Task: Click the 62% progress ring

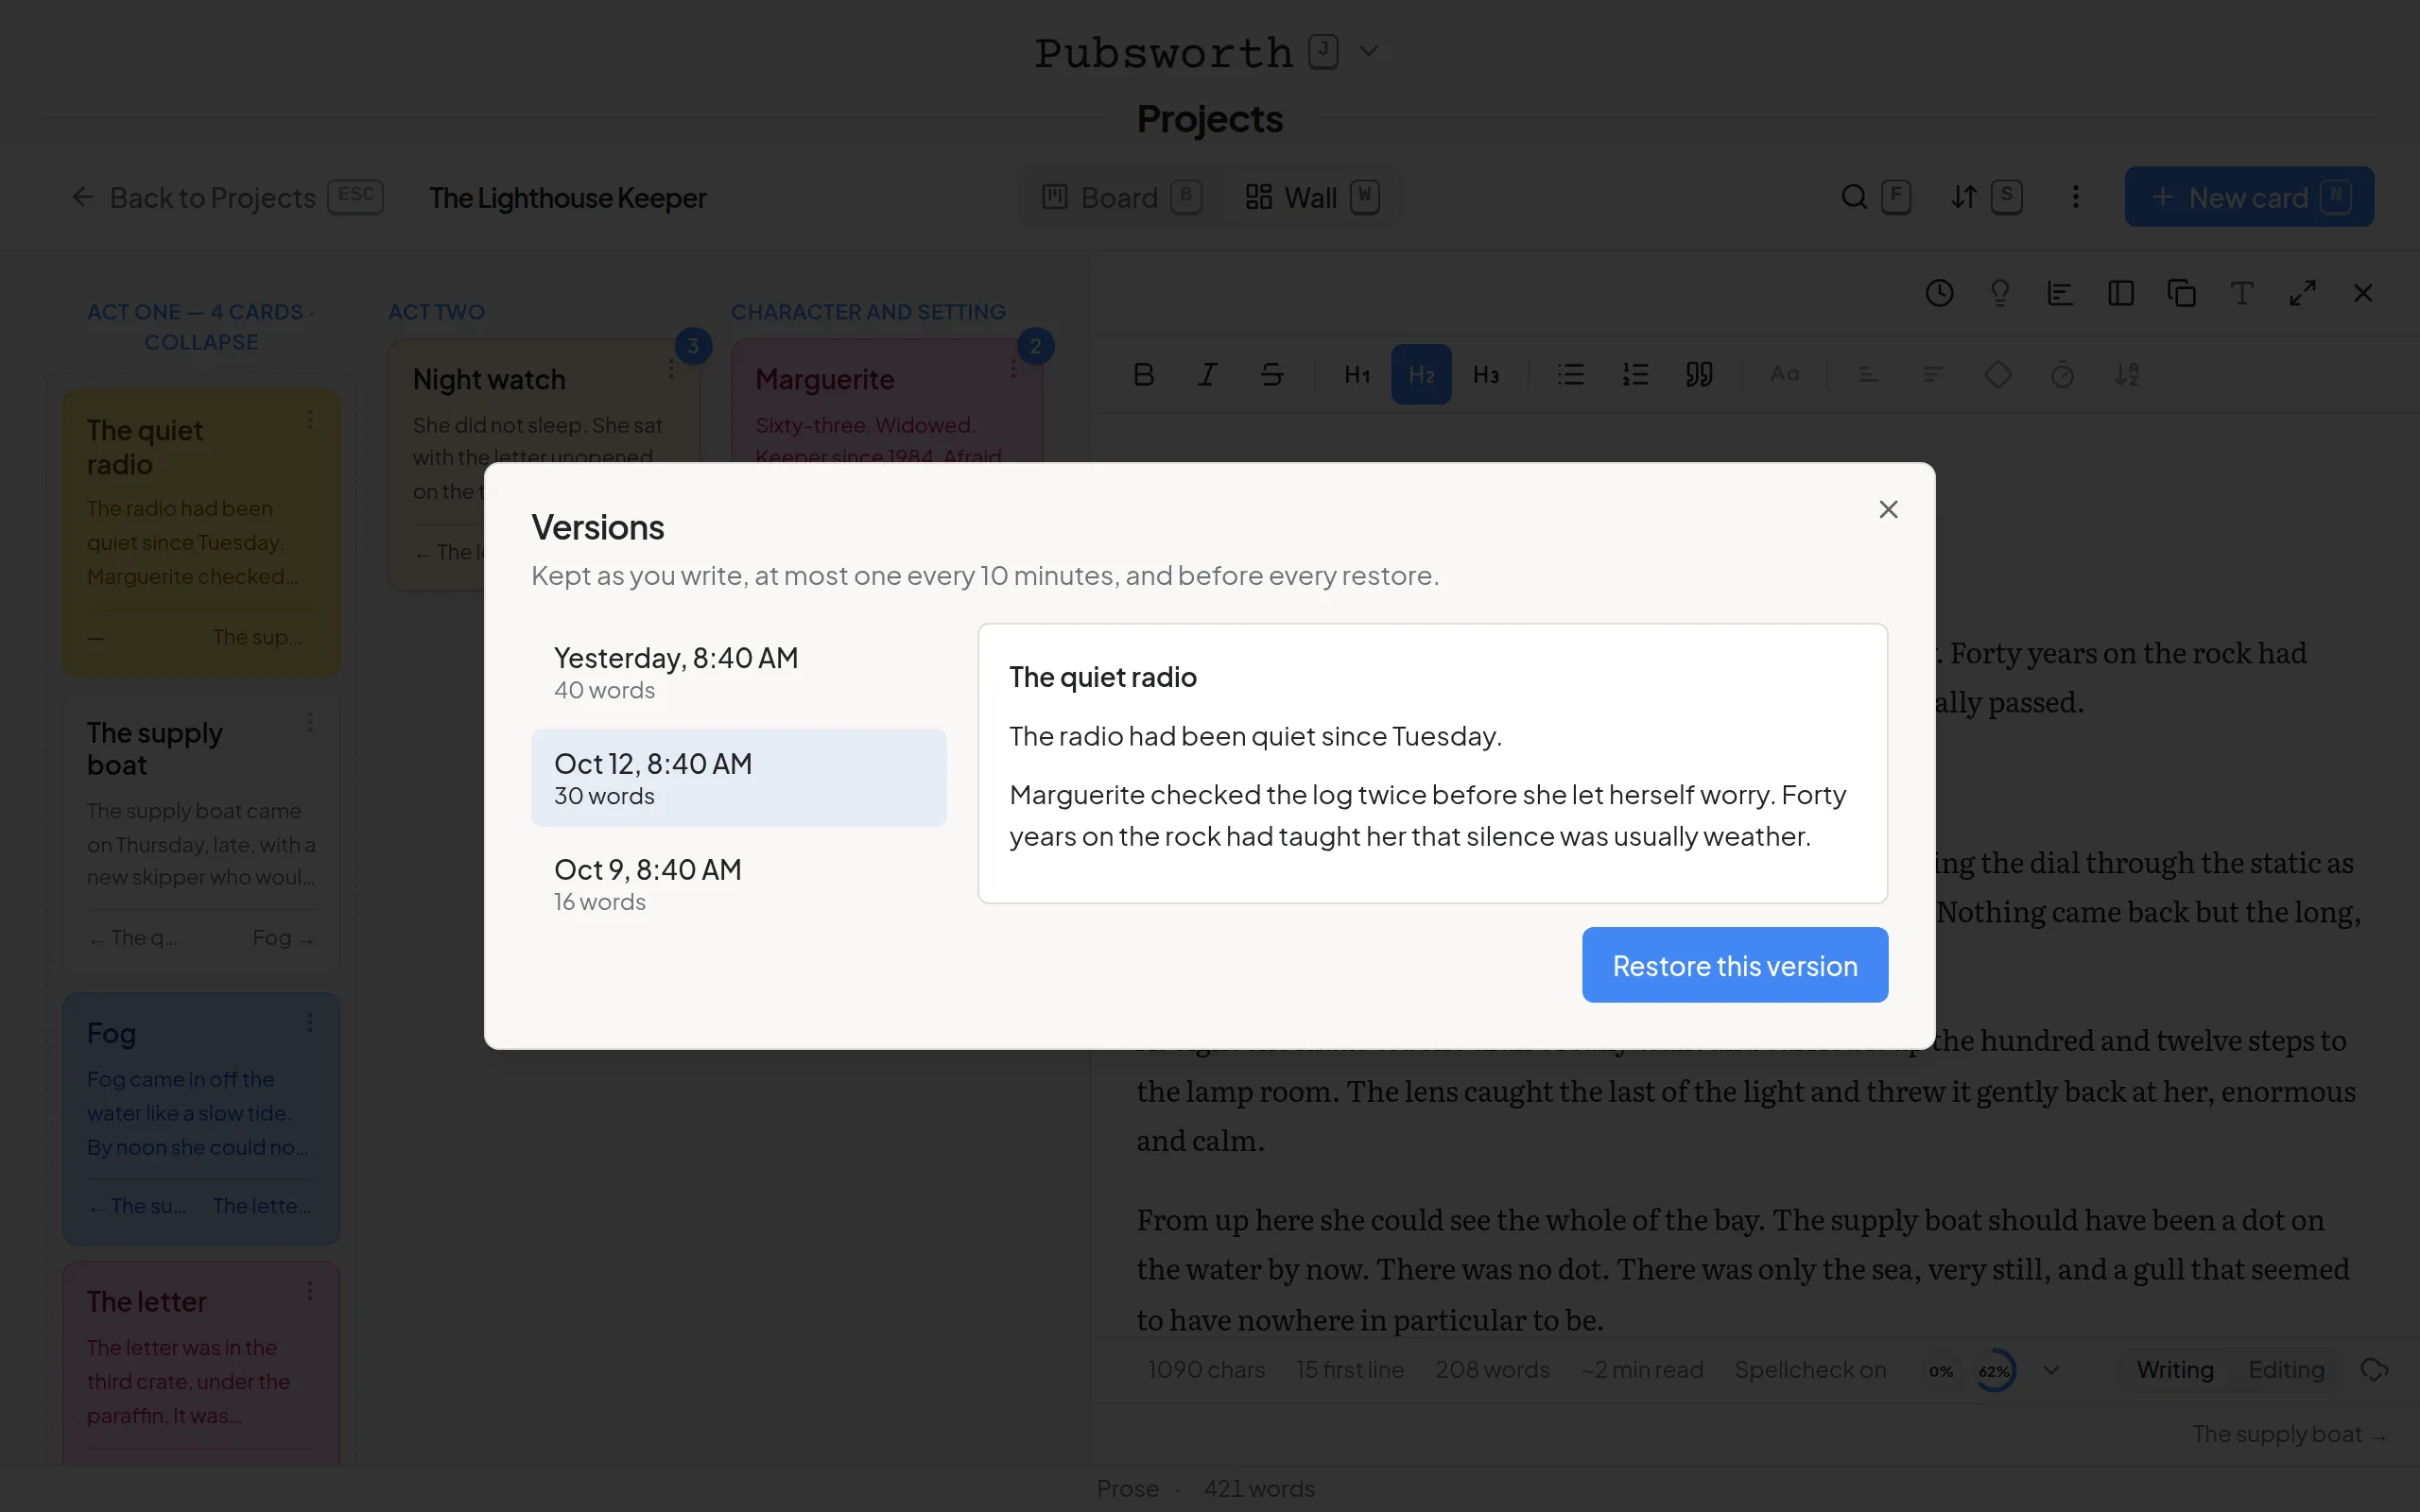Action: pyautogui.click(x=1994, y=1371)
